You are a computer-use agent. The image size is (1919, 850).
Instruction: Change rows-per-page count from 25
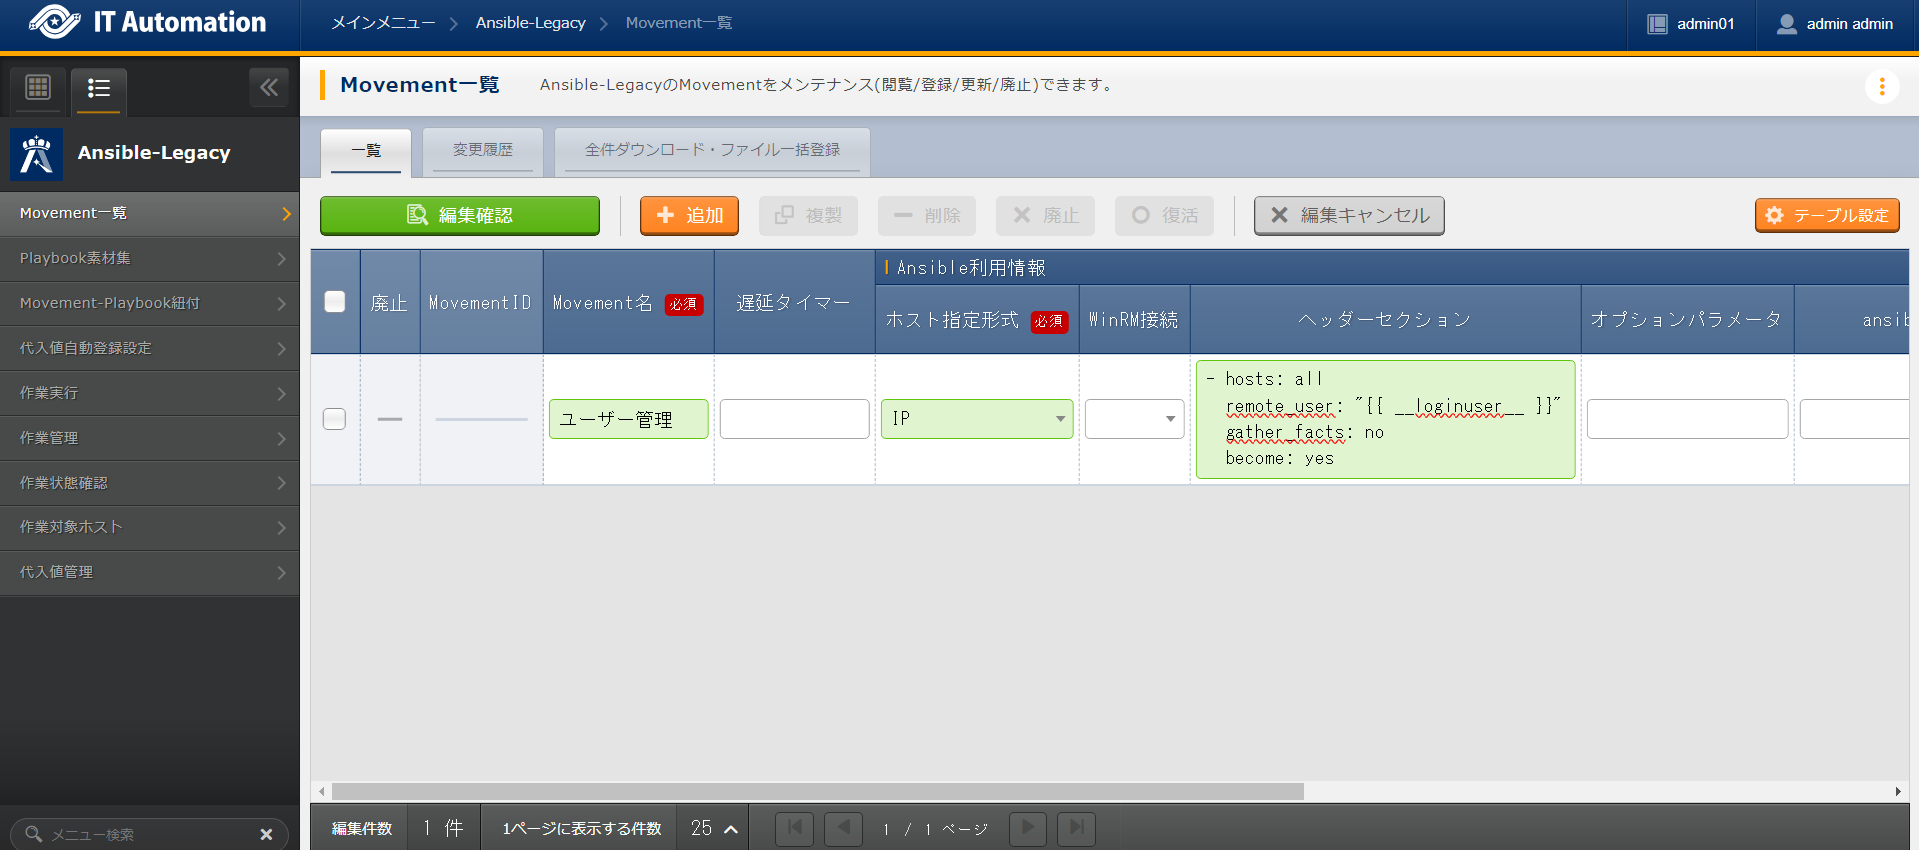coord(714,828)
